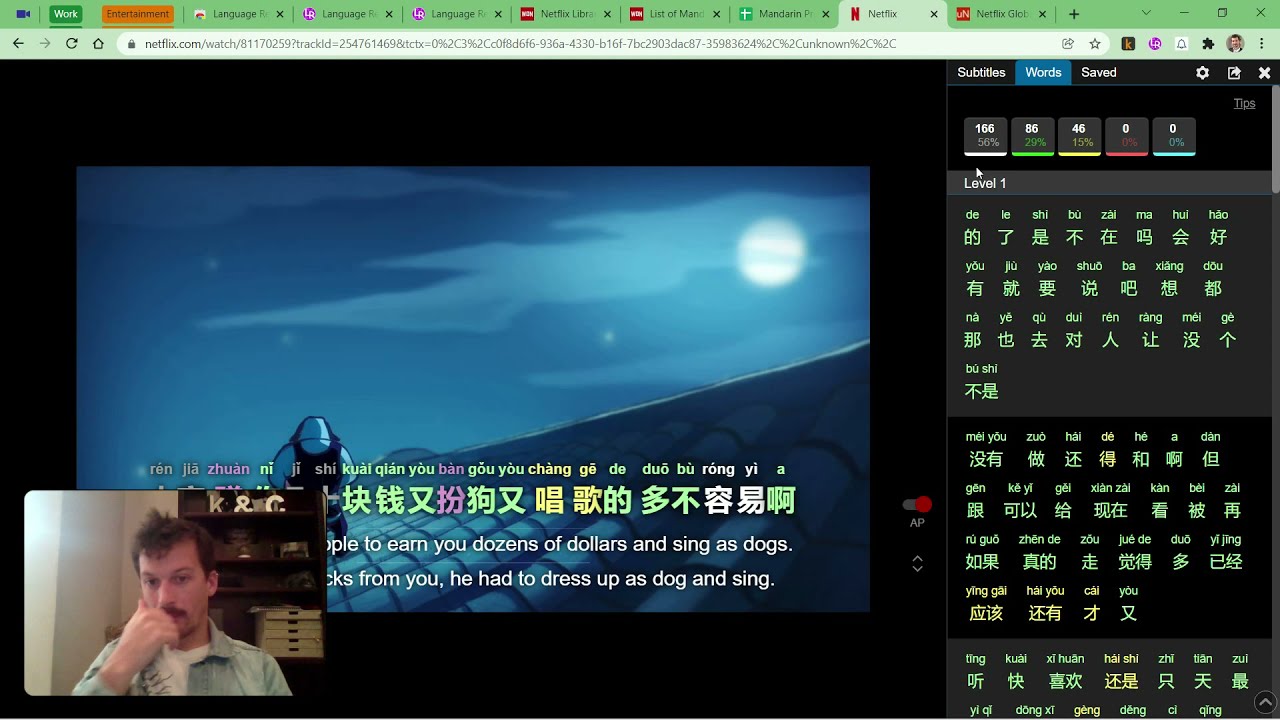Viewport: 1280px width, 720px height.
Task: View site information lock icon
Action: 131,44
